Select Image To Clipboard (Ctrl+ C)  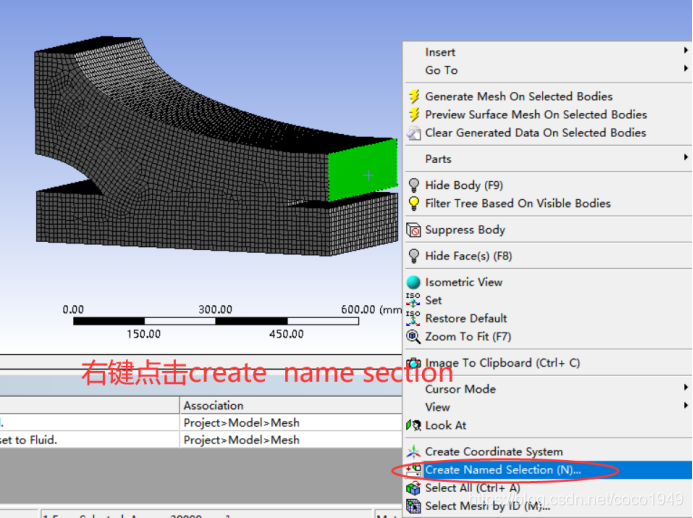coord(548,363)
